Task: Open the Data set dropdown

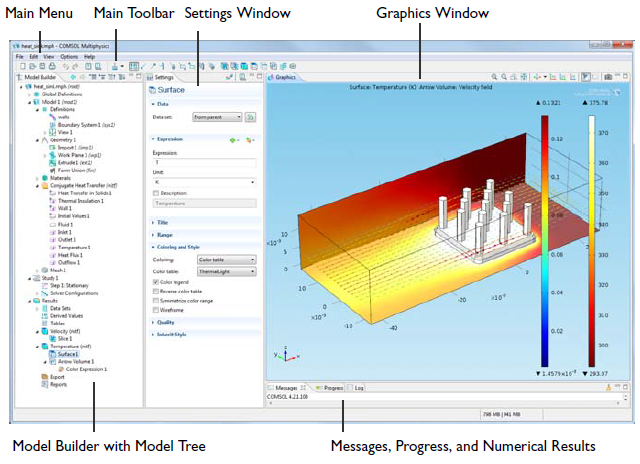Action: 217,117
